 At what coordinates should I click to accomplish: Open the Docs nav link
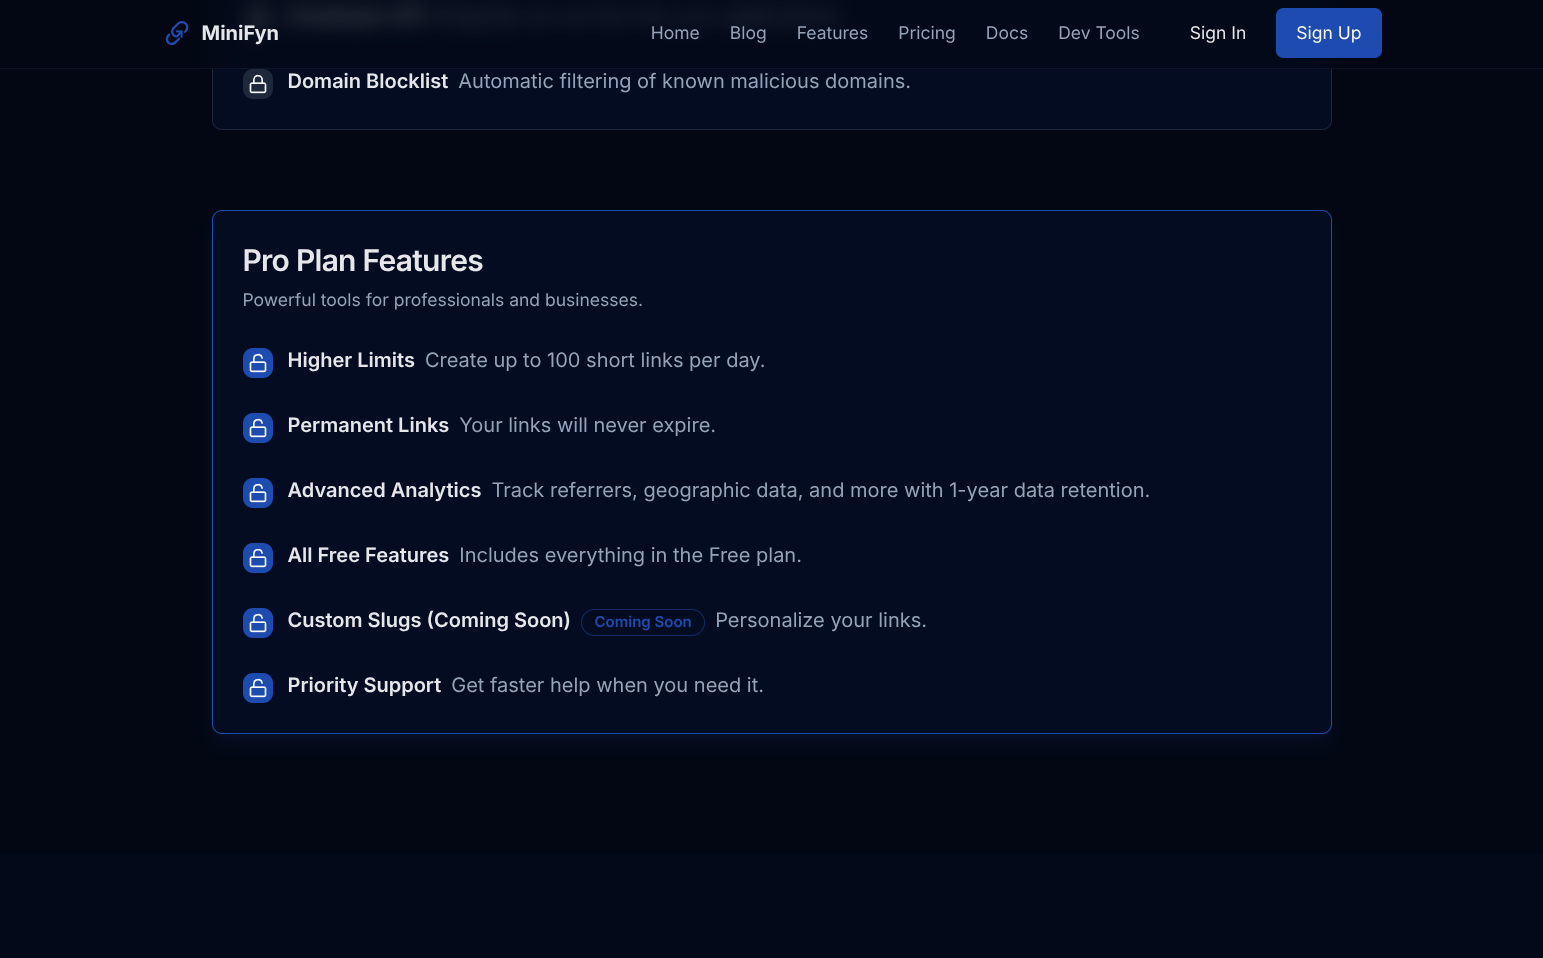pos(1007,33)
